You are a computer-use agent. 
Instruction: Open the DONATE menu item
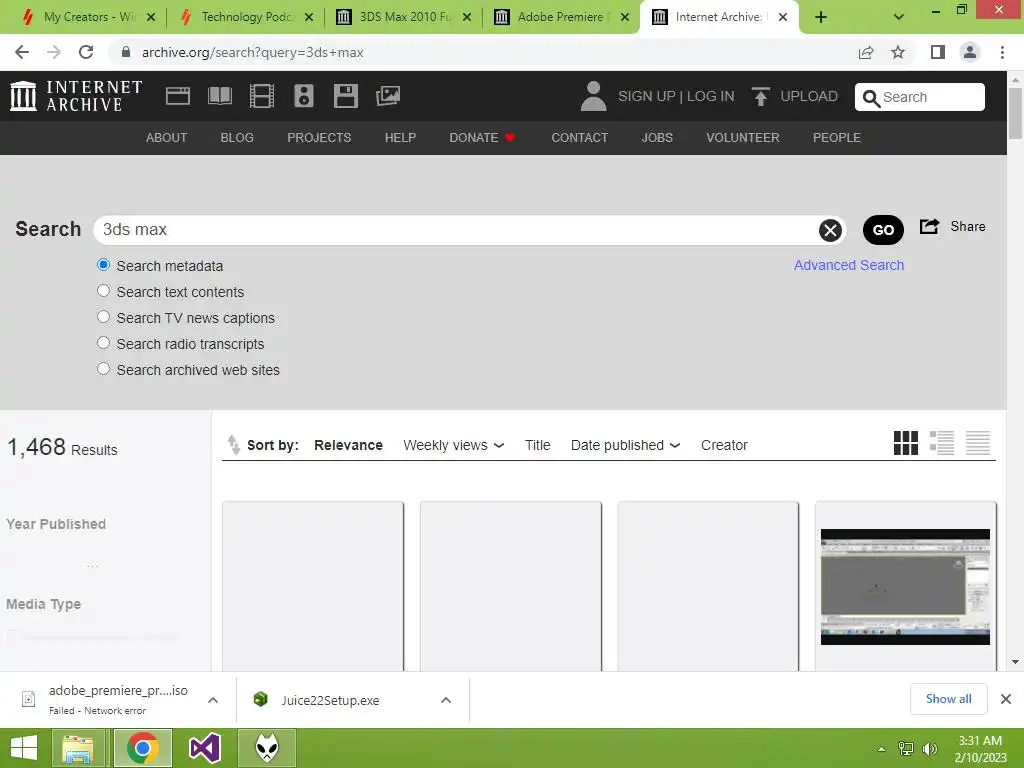point(482,138)
